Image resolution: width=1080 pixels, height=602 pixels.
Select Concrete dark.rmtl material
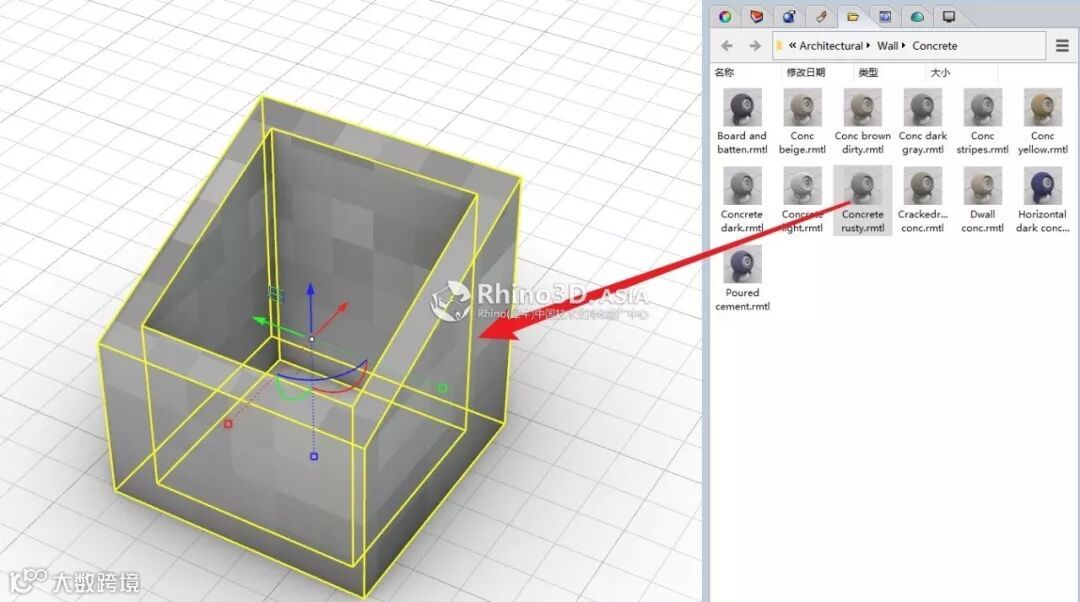[742, 200]
